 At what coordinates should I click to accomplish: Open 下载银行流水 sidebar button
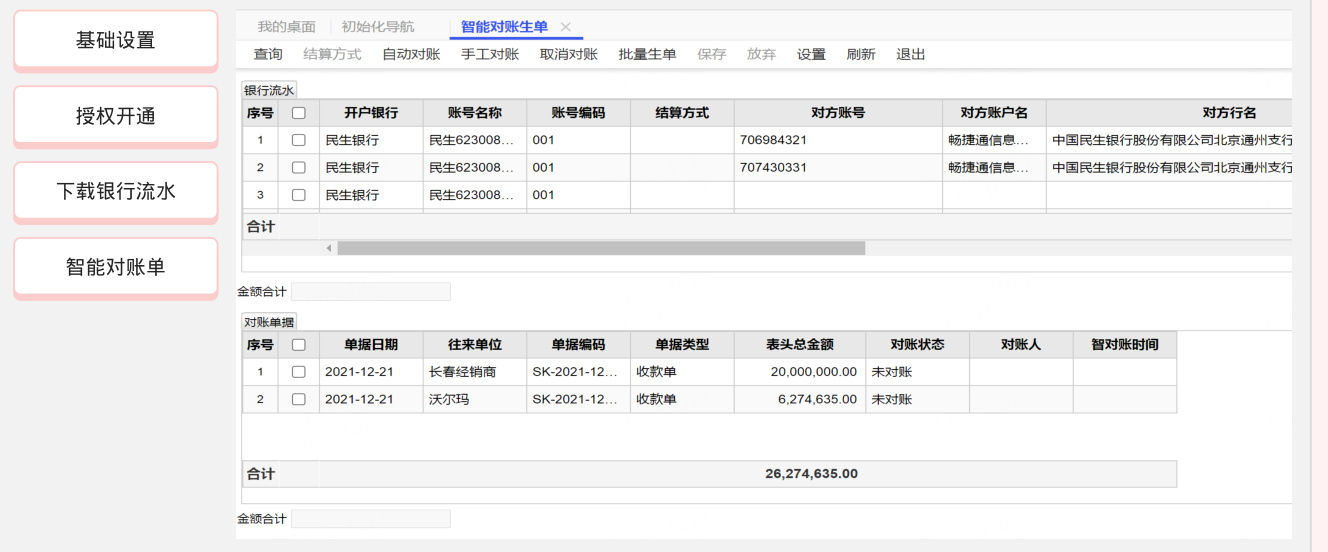pyautogui.click(x=116, y=191)
